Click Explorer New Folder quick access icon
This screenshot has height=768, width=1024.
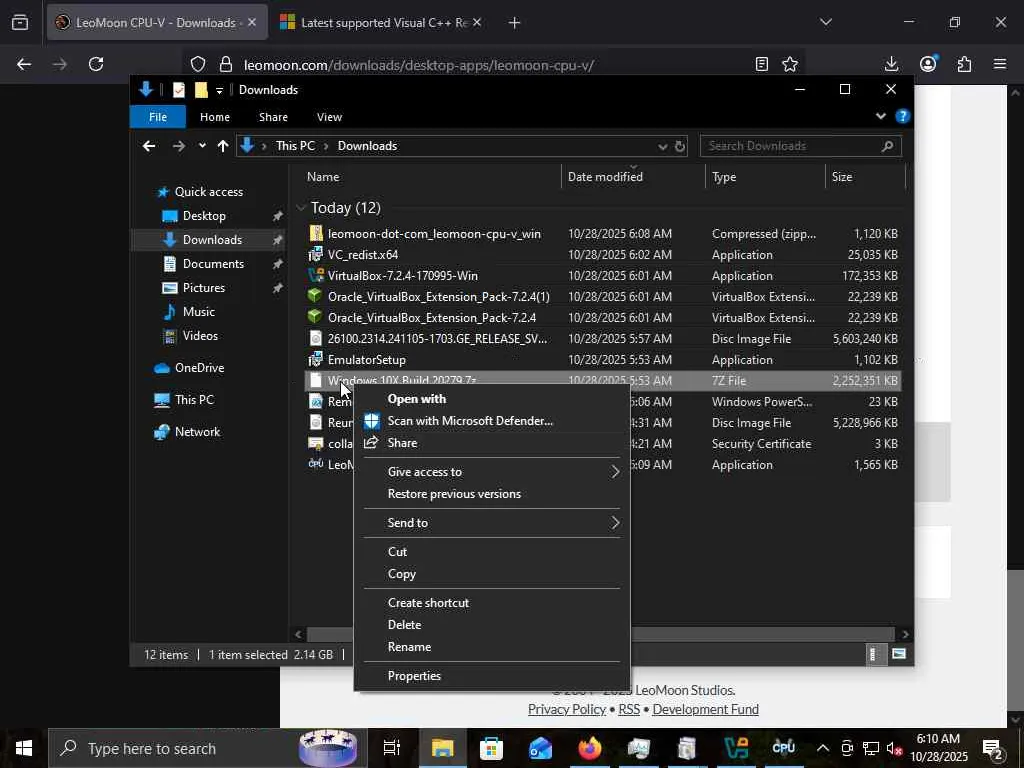point(201,90)
